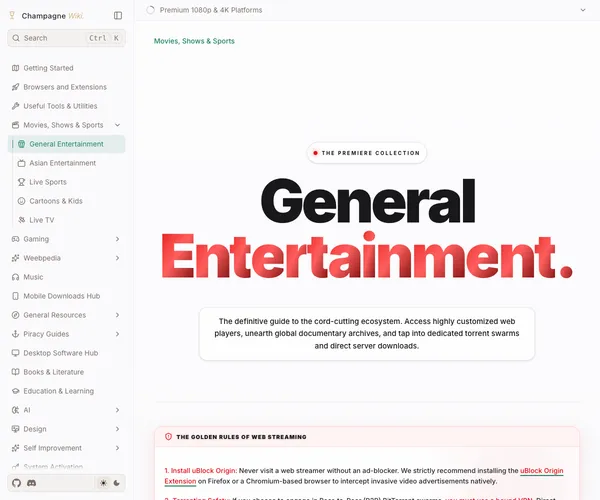Click the Cartoons & Kids smiley icon
Image resolution: width=600 pixels, height=500 pixels.
[21, 201]
